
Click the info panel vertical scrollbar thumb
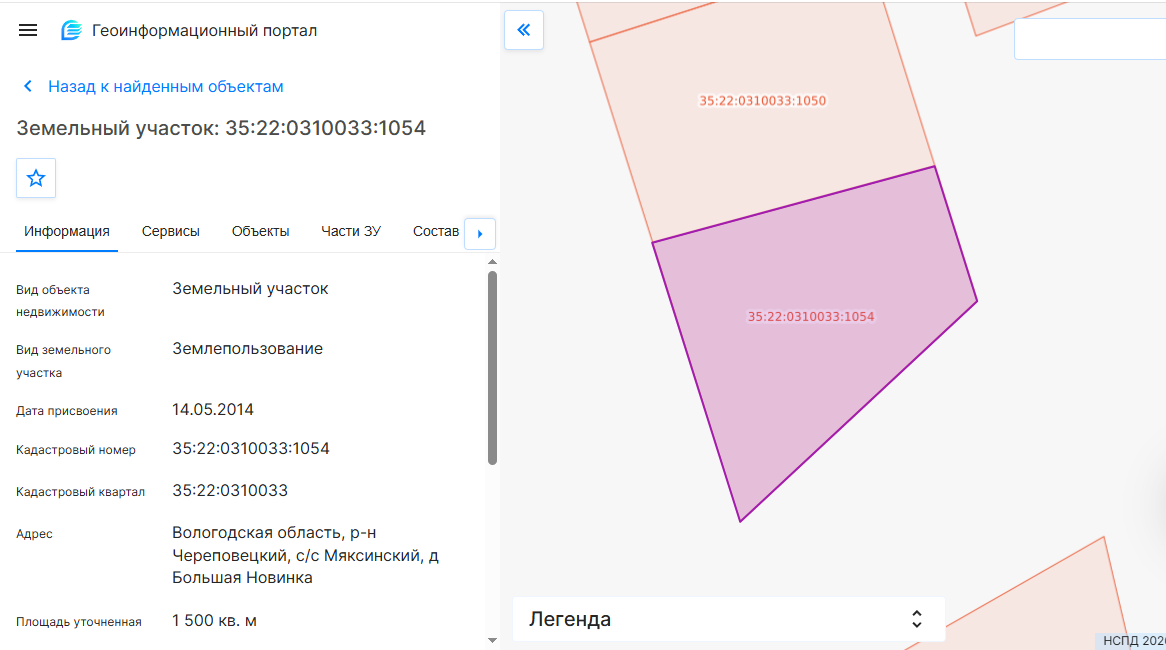click(492, 368)
